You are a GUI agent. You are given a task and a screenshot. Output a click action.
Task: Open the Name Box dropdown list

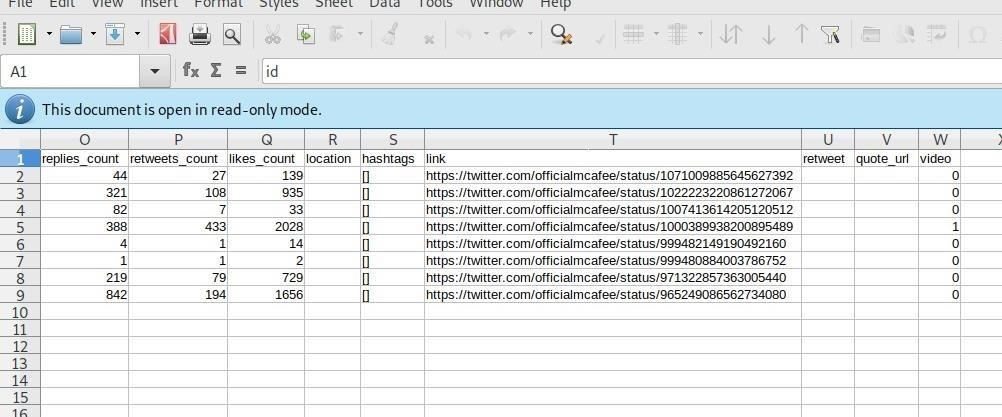coord(155,71)
